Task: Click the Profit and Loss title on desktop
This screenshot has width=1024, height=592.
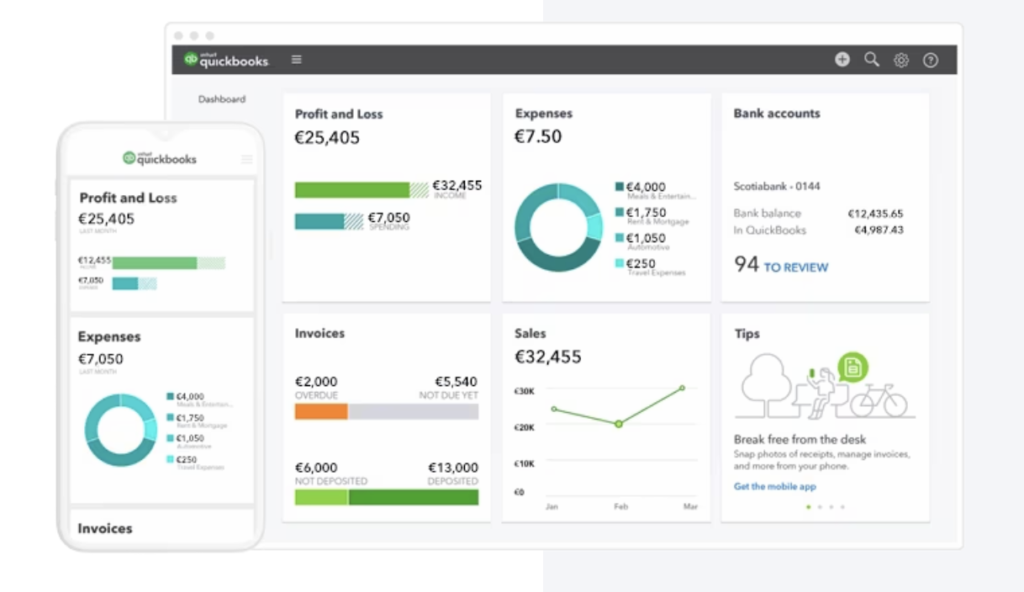Action: (338, 114)
